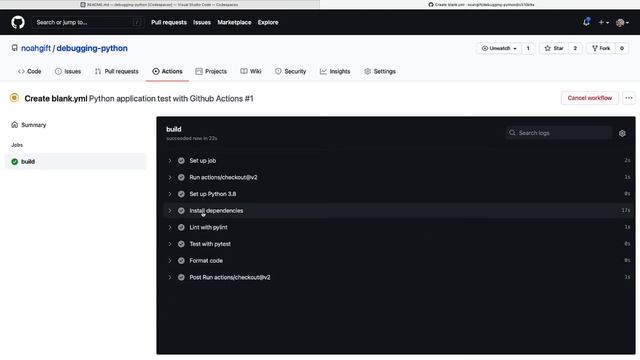This screenshot has width=640, height=360.
Task: Open the Wiki tab
Action: 251,71
